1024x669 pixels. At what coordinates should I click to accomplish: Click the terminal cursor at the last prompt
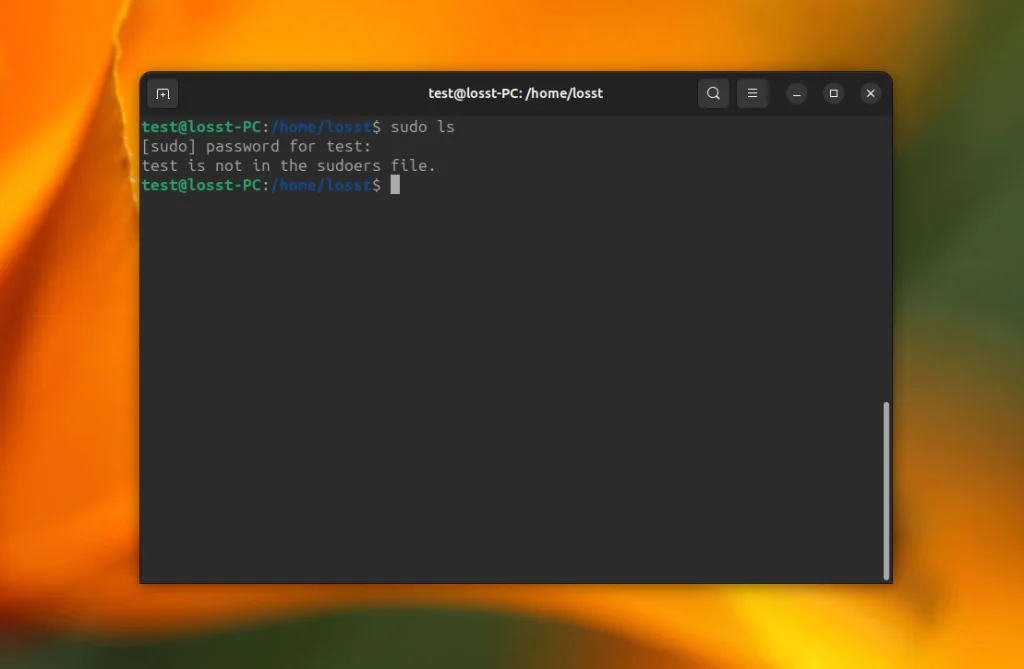[x=395, y=185]
